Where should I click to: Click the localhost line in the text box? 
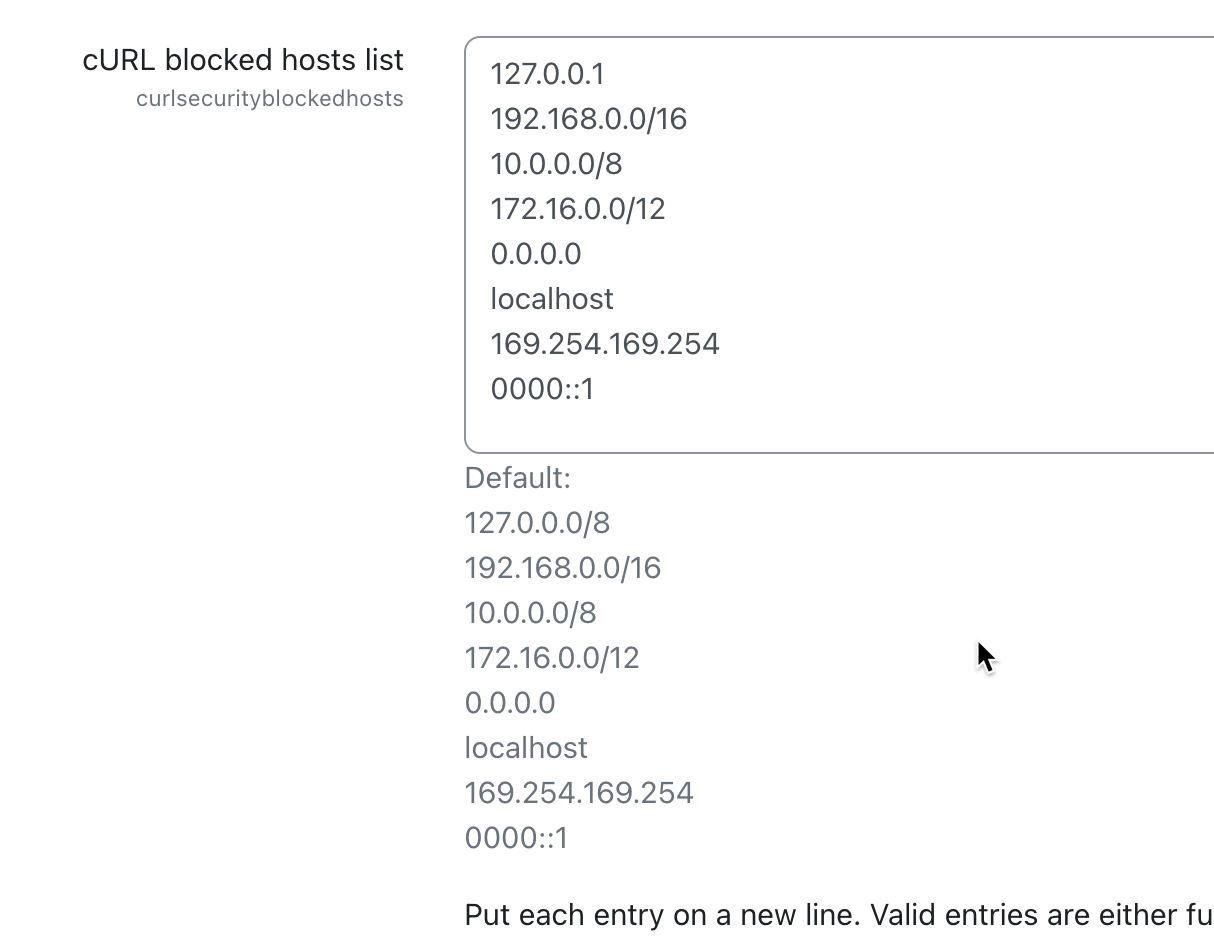[551, 299]
